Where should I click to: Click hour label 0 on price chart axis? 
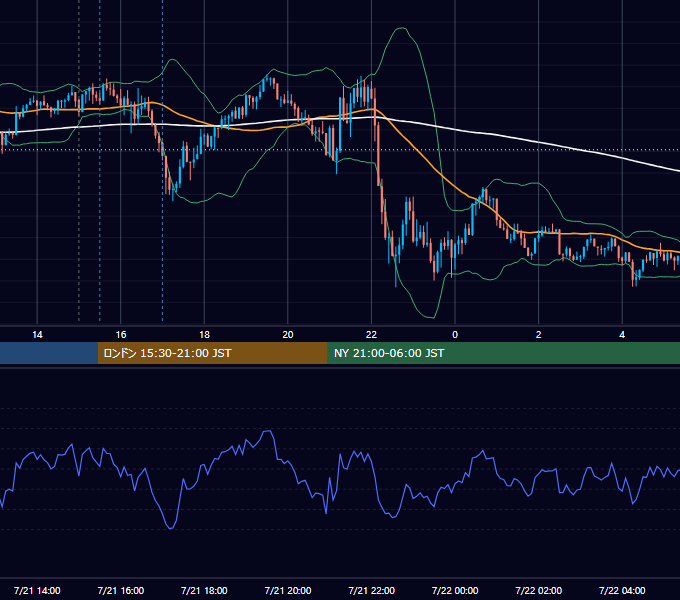point(455,335)
